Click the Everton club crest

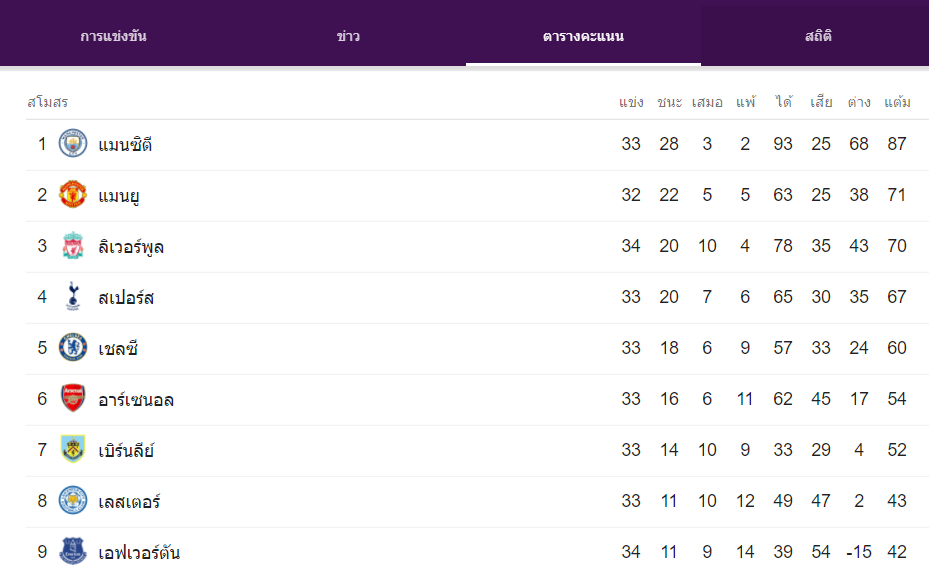pyautogui.click(x=73, y=551)
